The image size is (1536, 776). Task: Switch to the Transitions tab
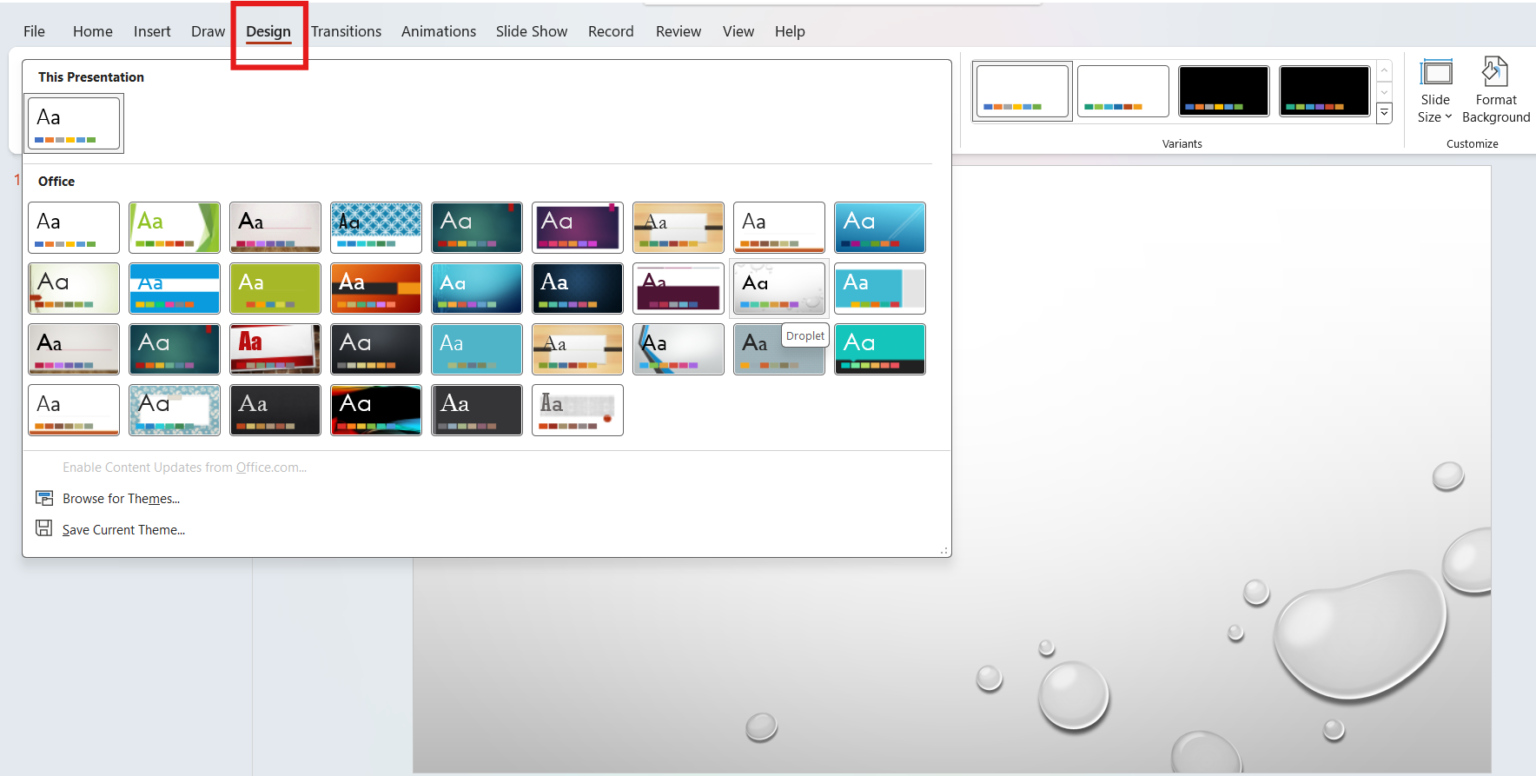(346, 31)
